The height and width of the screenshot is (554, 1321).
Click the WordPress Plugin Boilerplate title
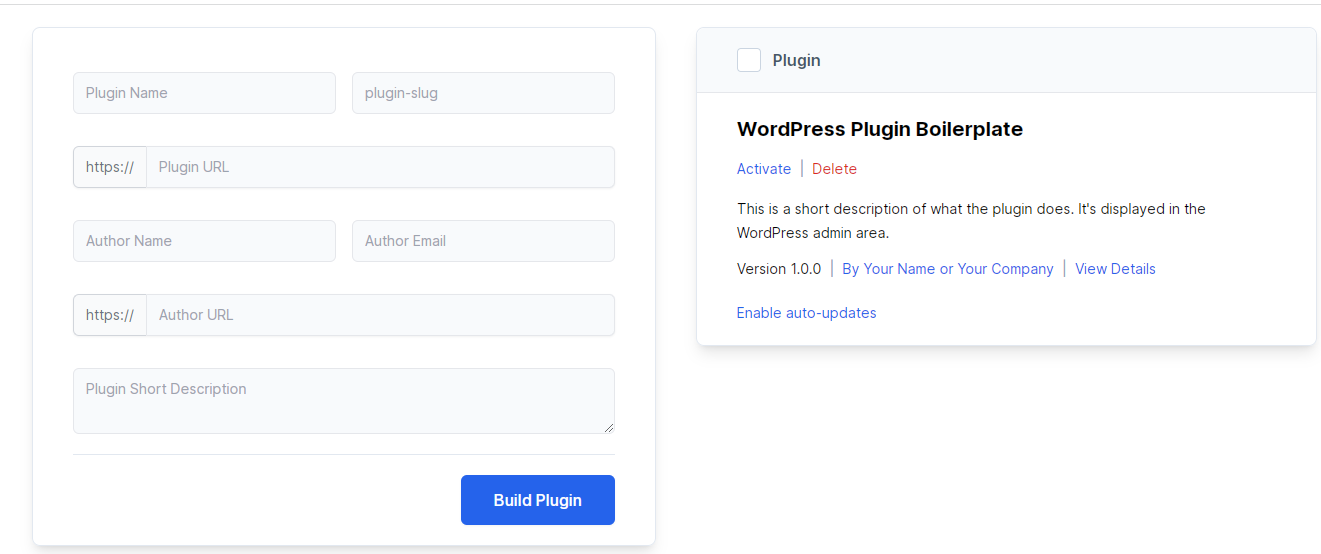pos(880,129)
